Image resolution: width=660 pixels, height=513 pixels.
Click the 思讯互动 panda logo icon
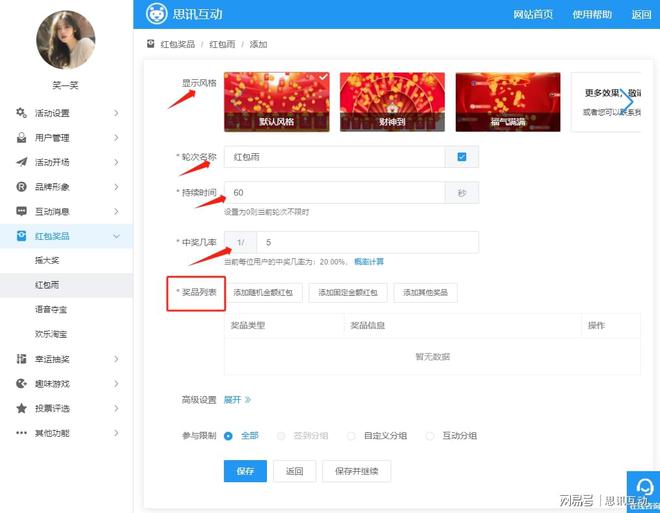pos(157,14)
